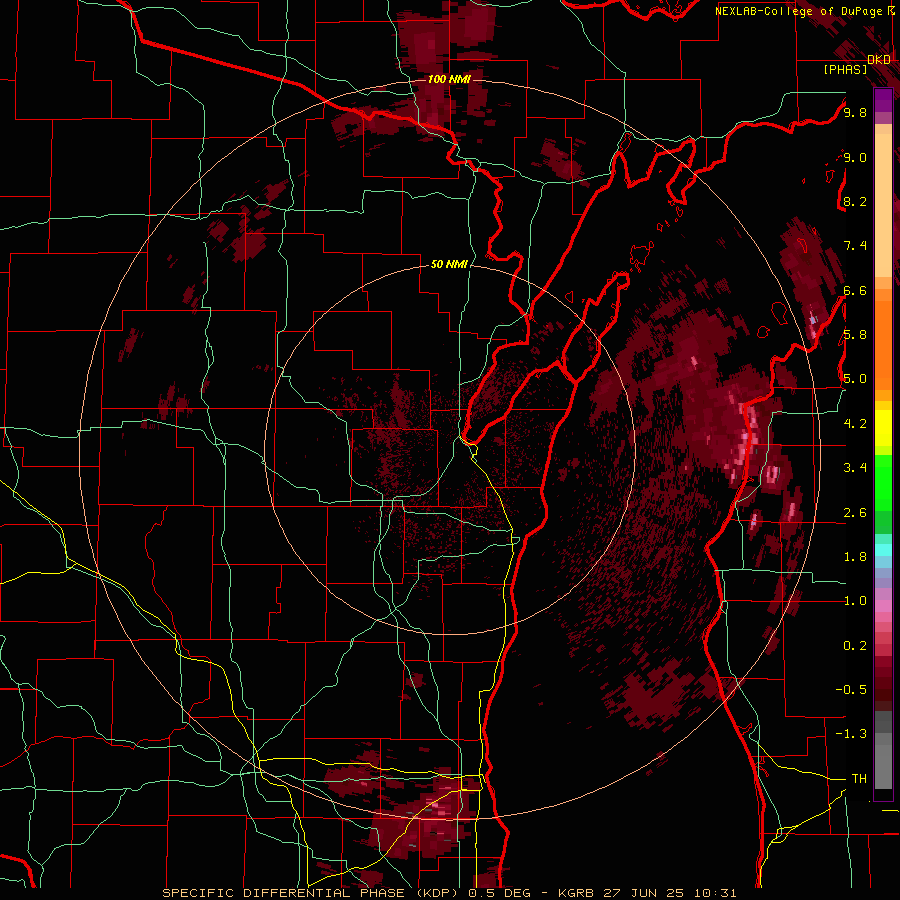900x900 pixels.
Task: Click the 9.8 value on the scale
Action: [855, 112]
